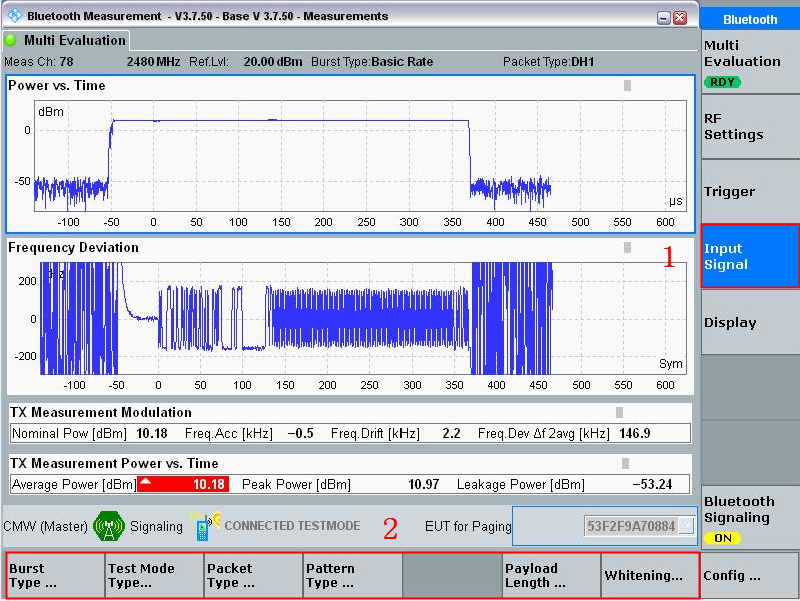Click the Power vs. Time graph
Viewport: 800px width, 601px height.
tap(360, 156)
